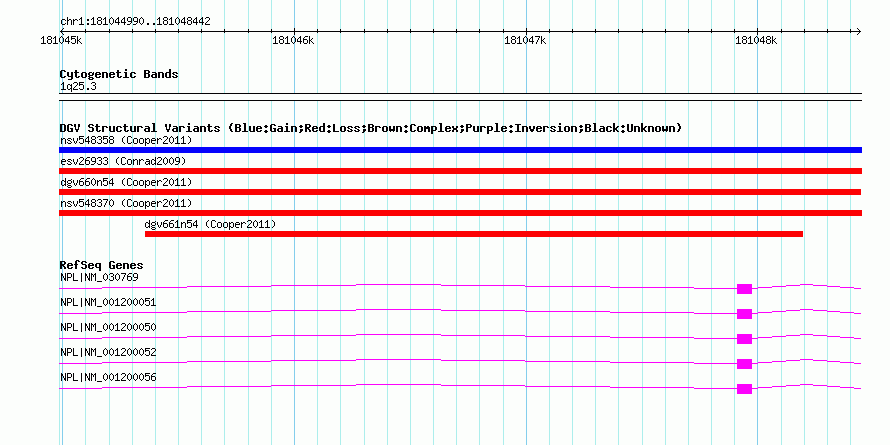
Task: Click the exon box on NM_001200051
Action: (744, 314)
